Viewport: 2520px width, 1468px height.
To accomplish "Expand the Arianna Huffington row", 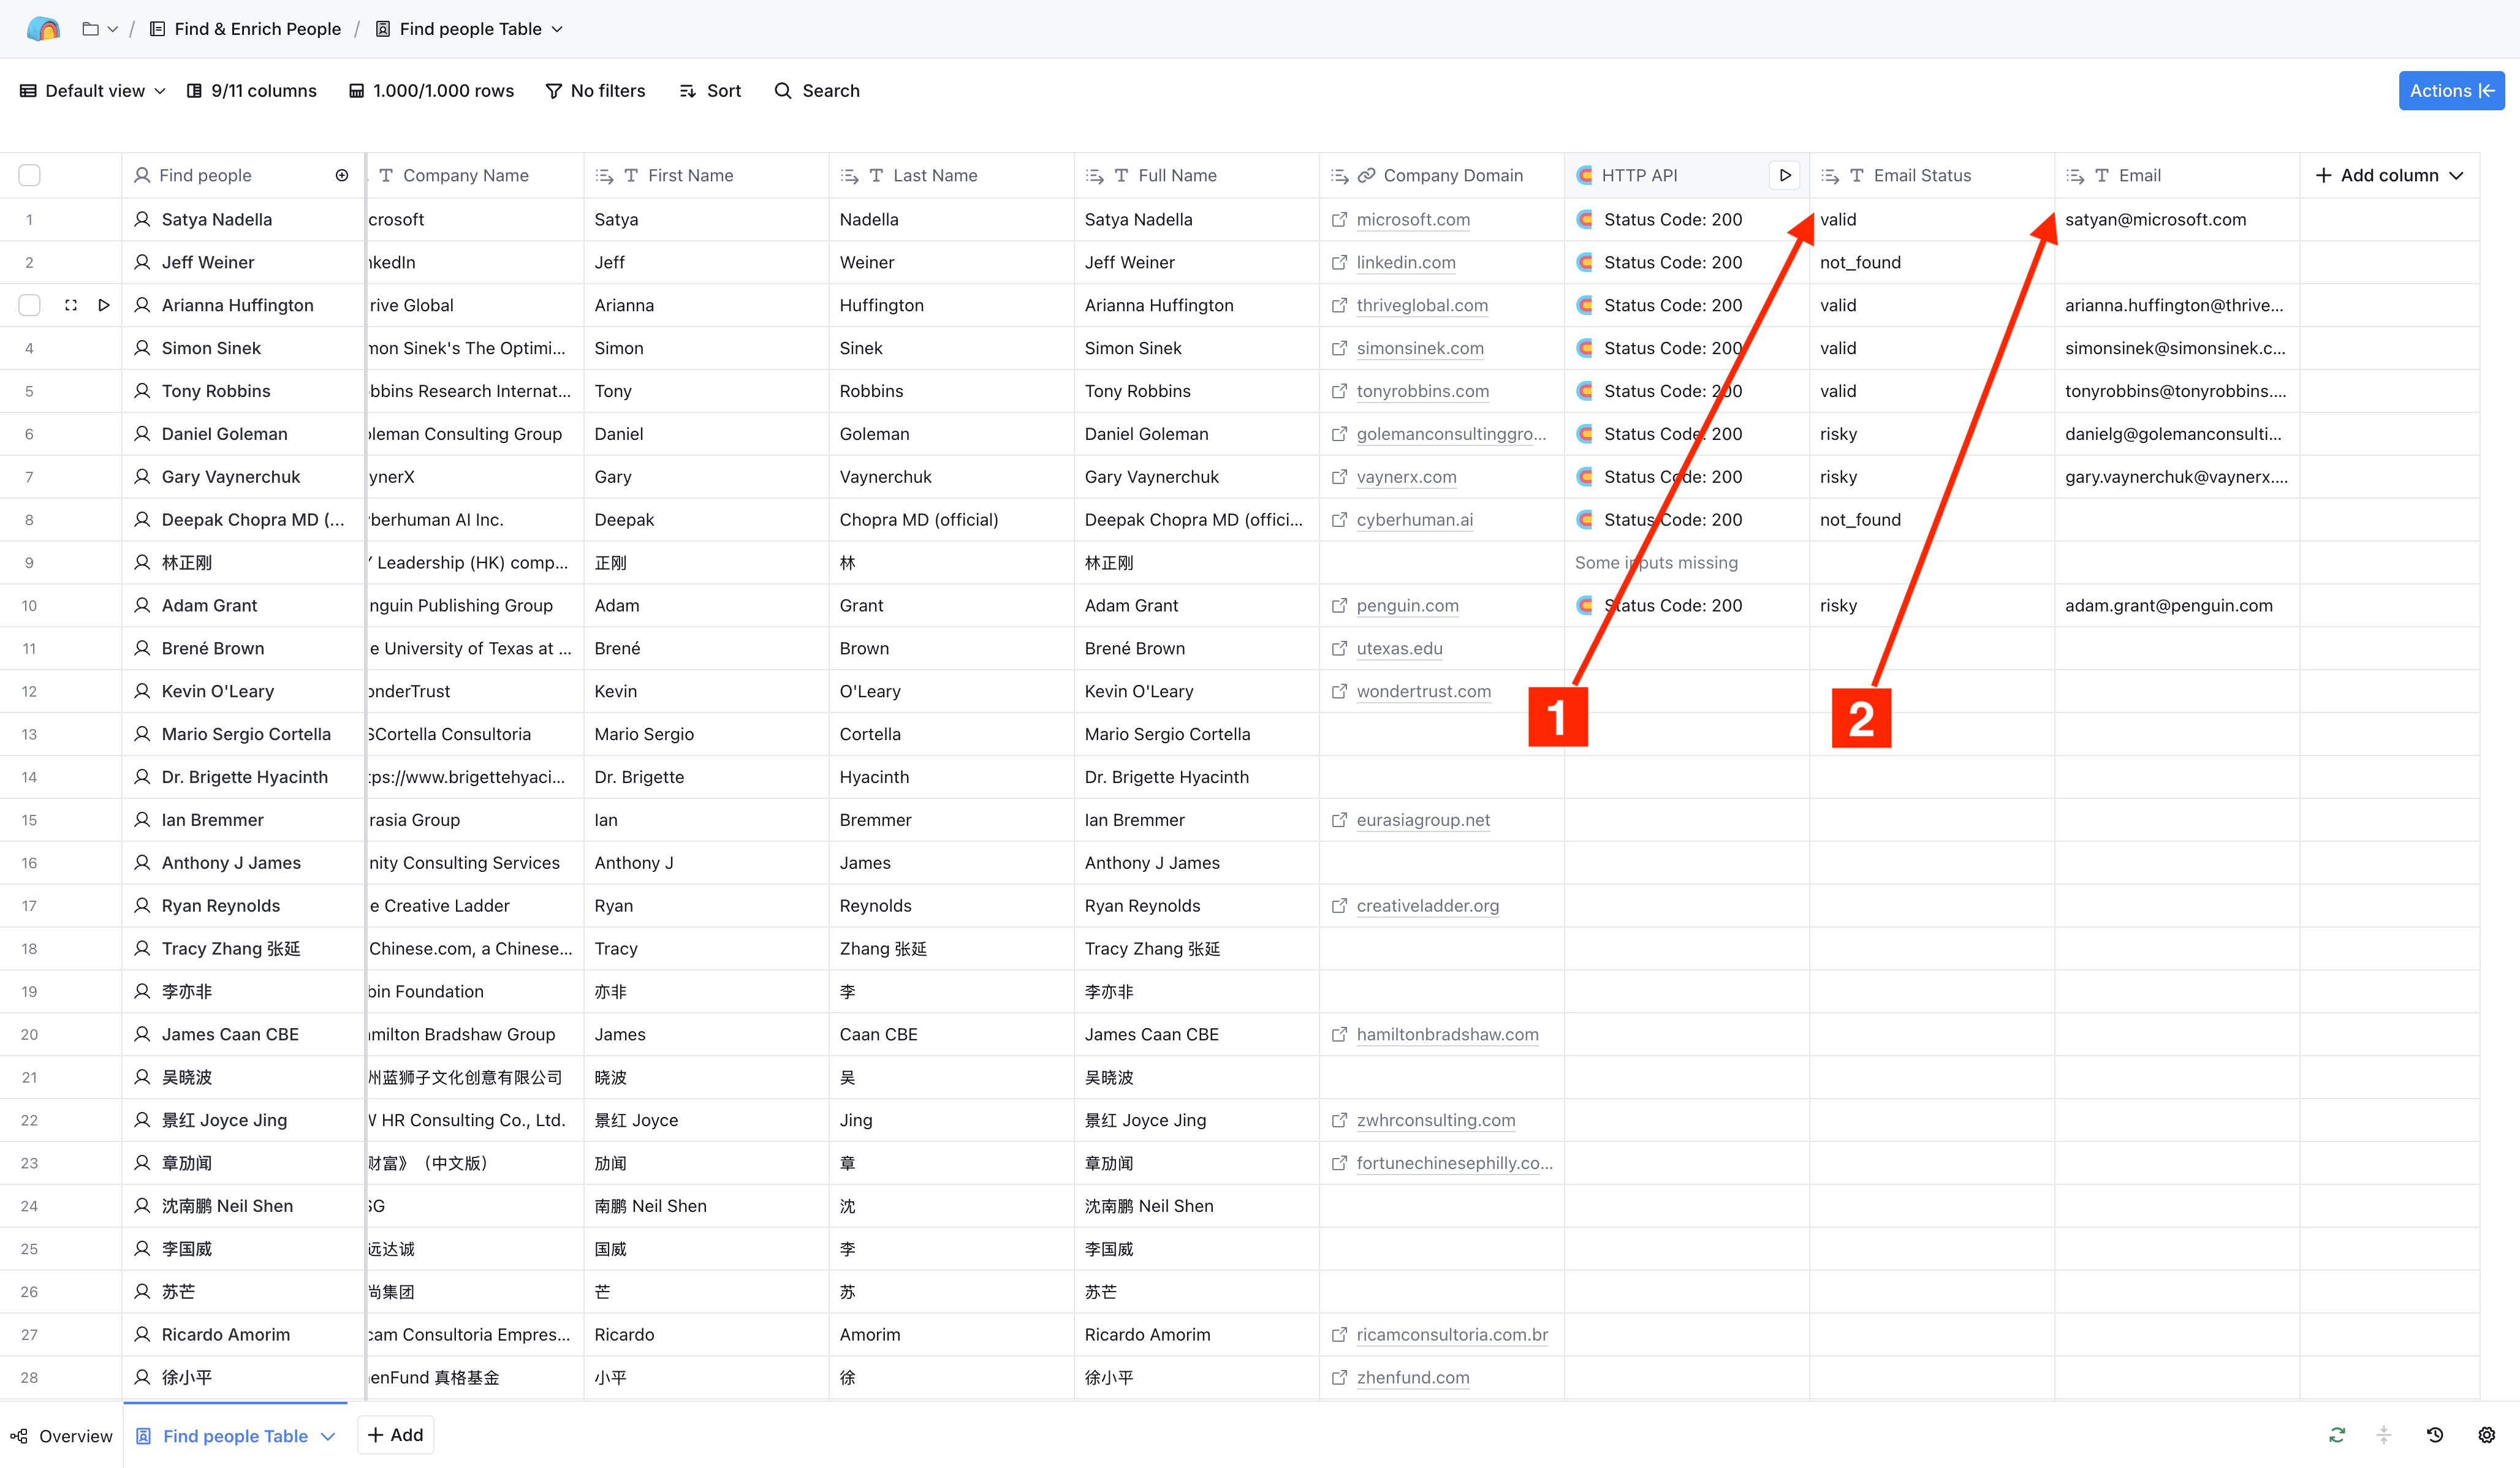I will click(71, 305).
